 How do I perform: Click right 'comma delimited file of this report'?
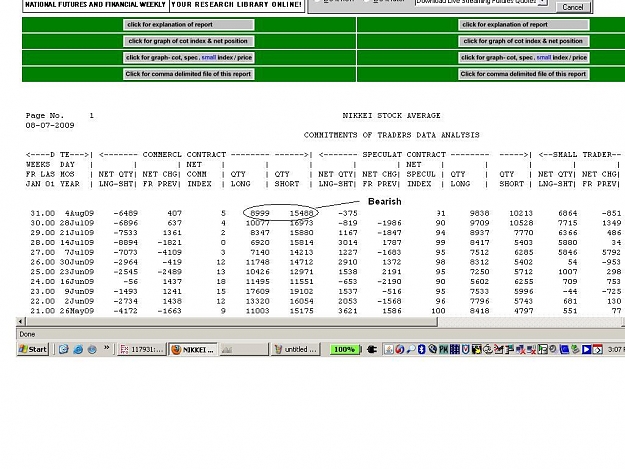pyautogui.click(x=523, y=74)
